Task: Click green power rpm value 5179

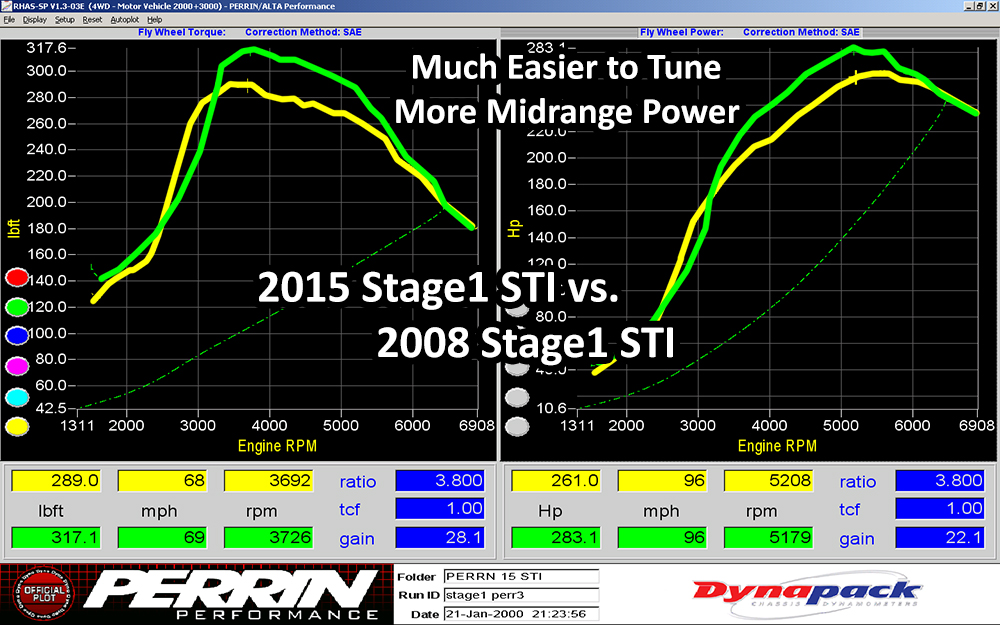Action: coord(768,538)
